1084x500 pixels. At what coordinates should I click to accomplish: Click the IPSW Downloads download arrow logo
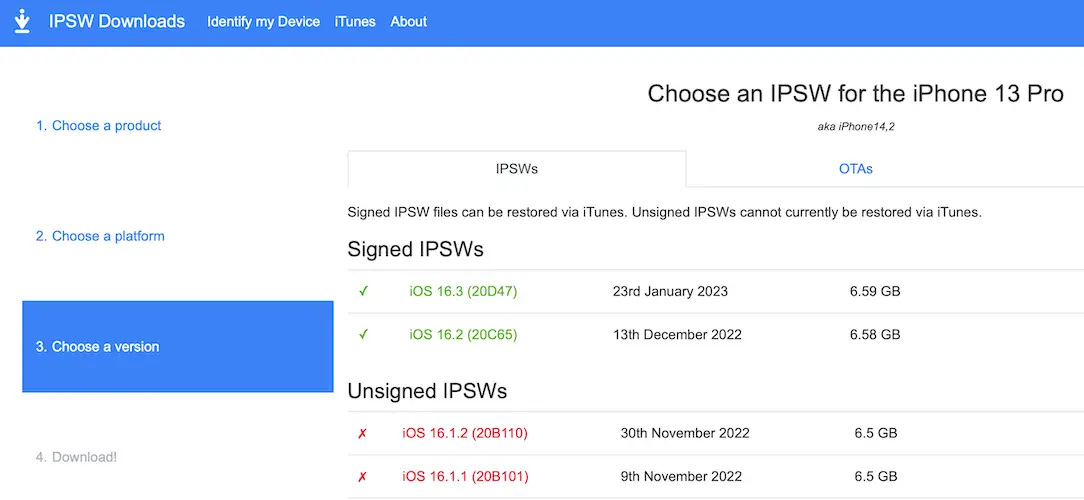pyautogui.click(x=22, y=21)
